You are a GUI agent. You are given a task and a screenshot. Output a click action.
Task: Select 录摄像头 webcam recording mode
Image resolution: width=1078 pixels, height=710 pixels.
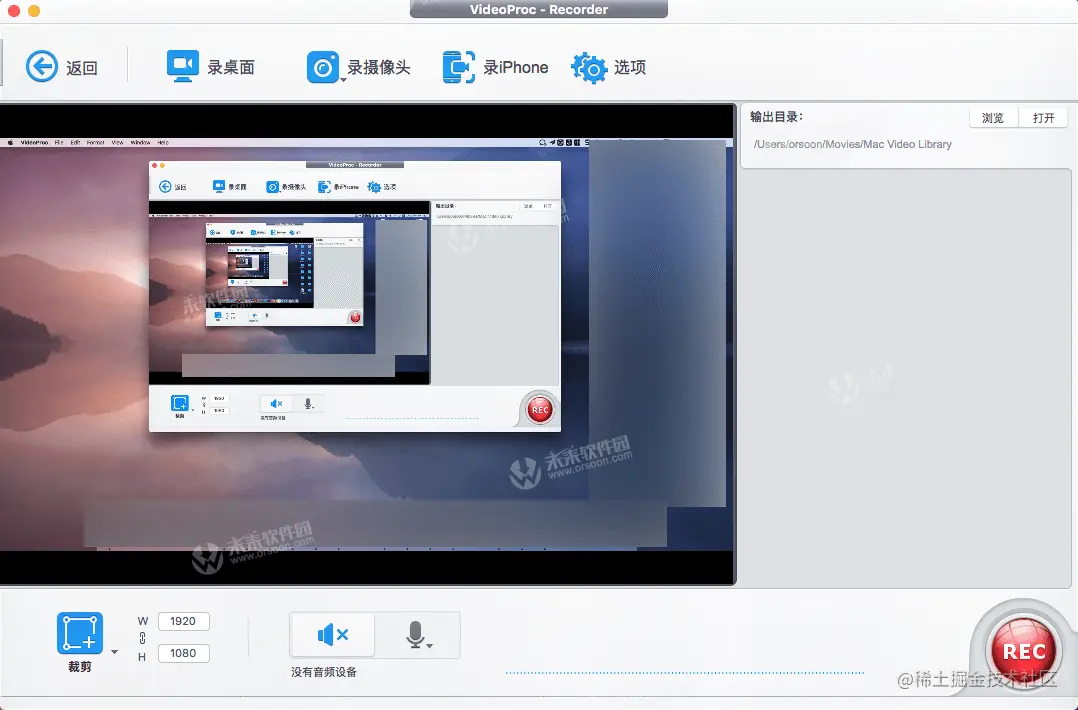tap(358, 67)
